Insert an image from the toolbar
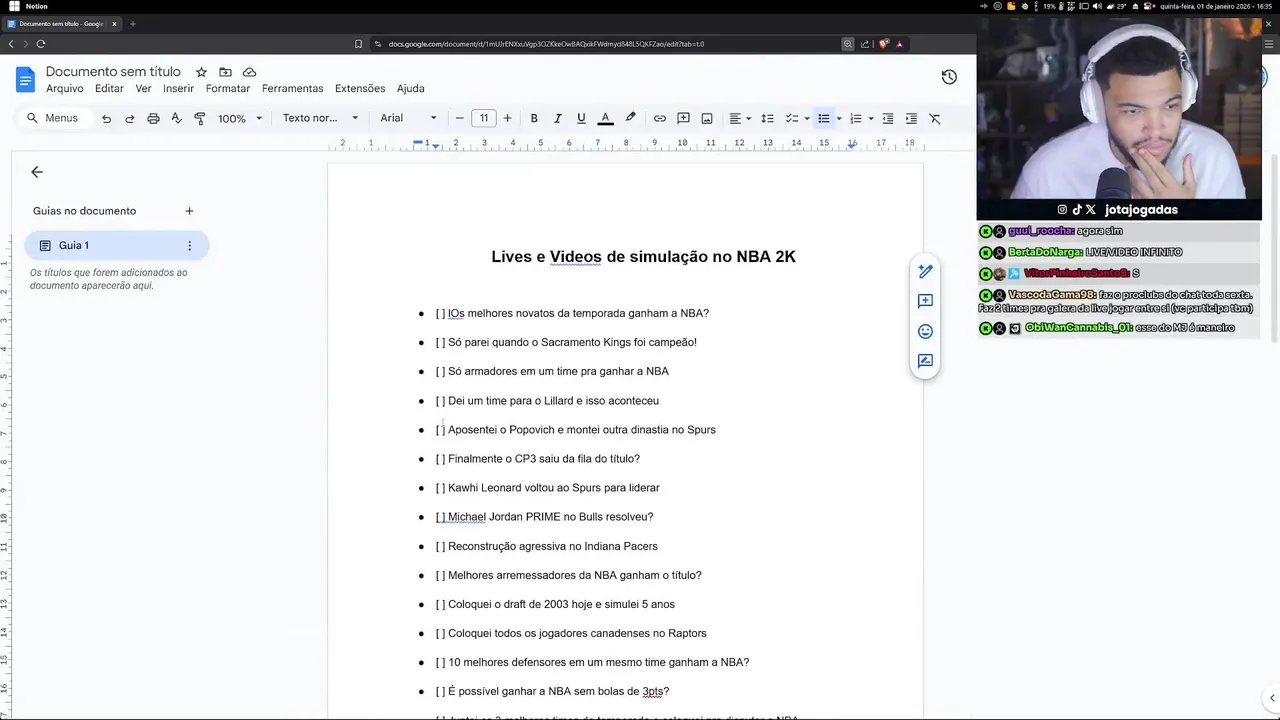This screenshot has height=720, width=1280. (x=707, y=118)
